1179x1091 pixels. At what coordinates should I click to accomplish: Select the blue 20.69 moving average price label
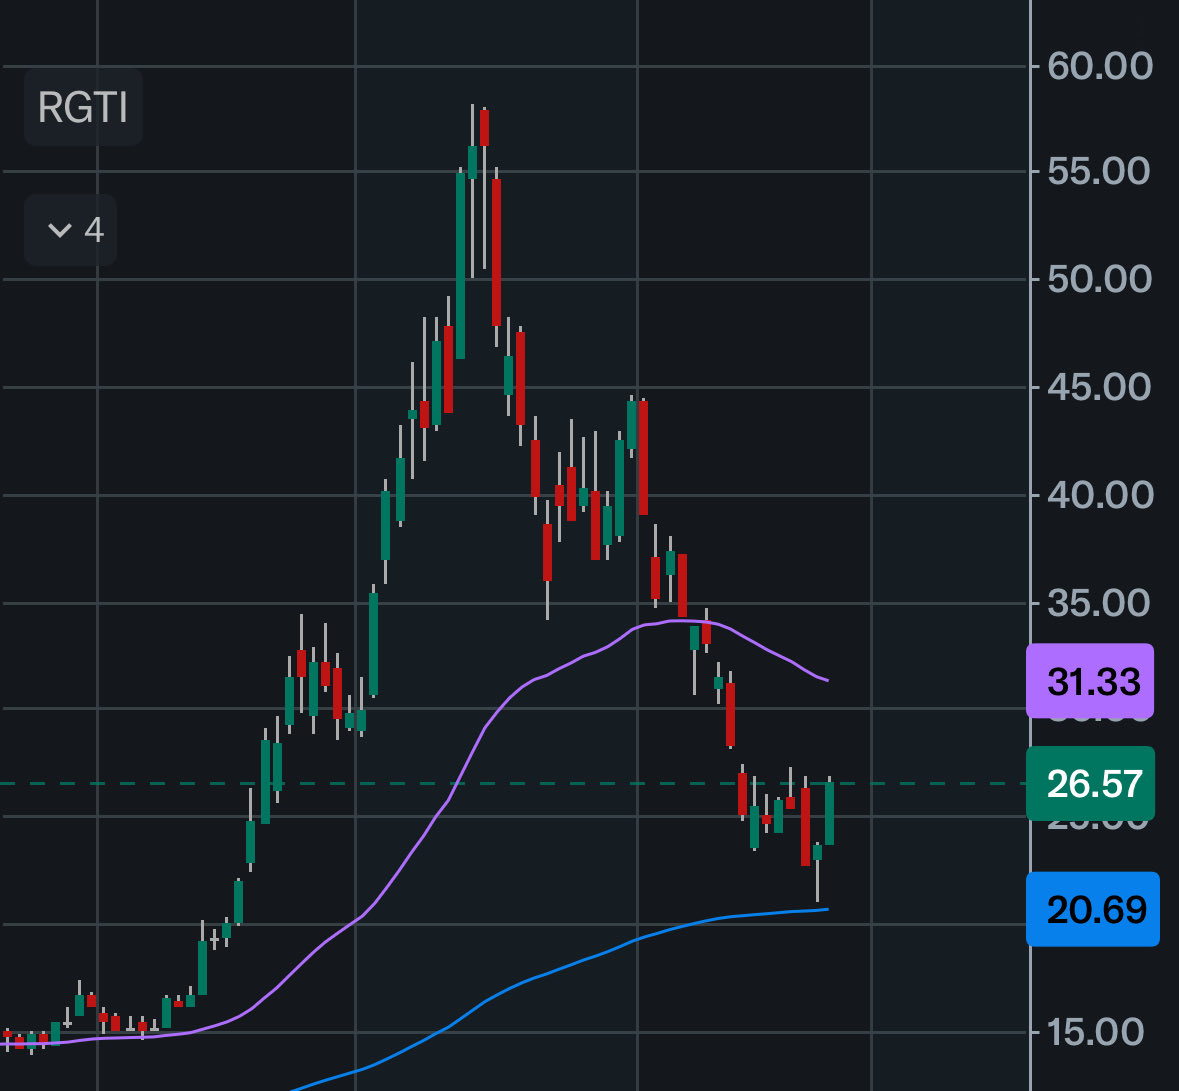[1093, 911]
